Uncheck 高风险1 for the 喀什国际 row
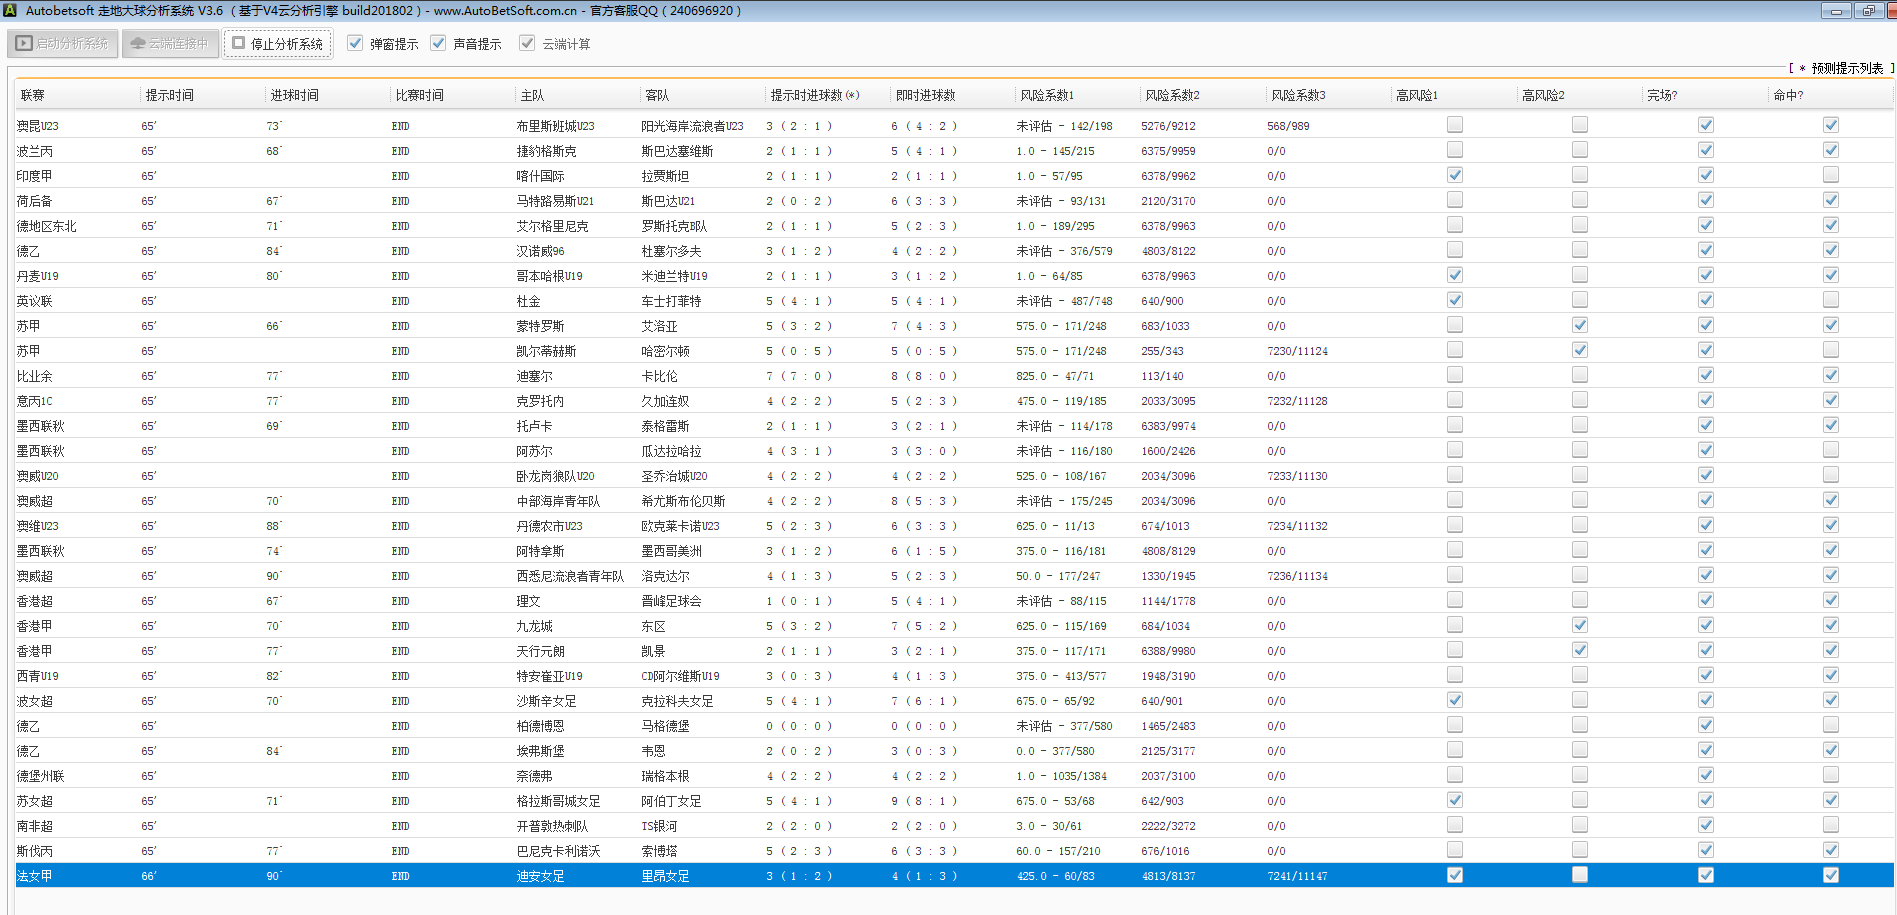Viewport: 1897px width, 915px height. coord(1455,176)
